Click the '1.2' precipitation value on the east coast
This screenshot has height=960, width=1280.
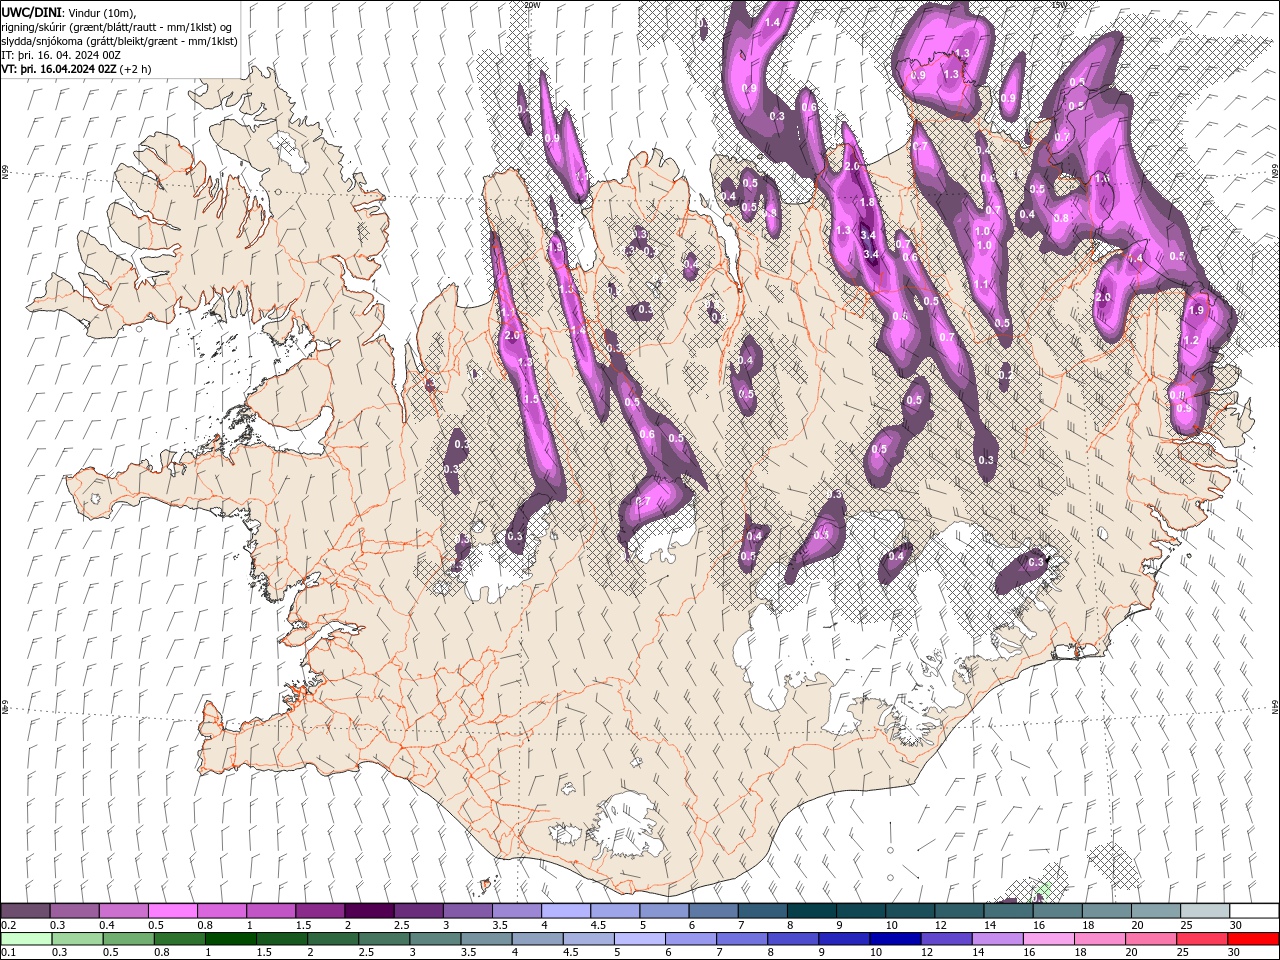pyautogui.click(x=1191, y=341)
